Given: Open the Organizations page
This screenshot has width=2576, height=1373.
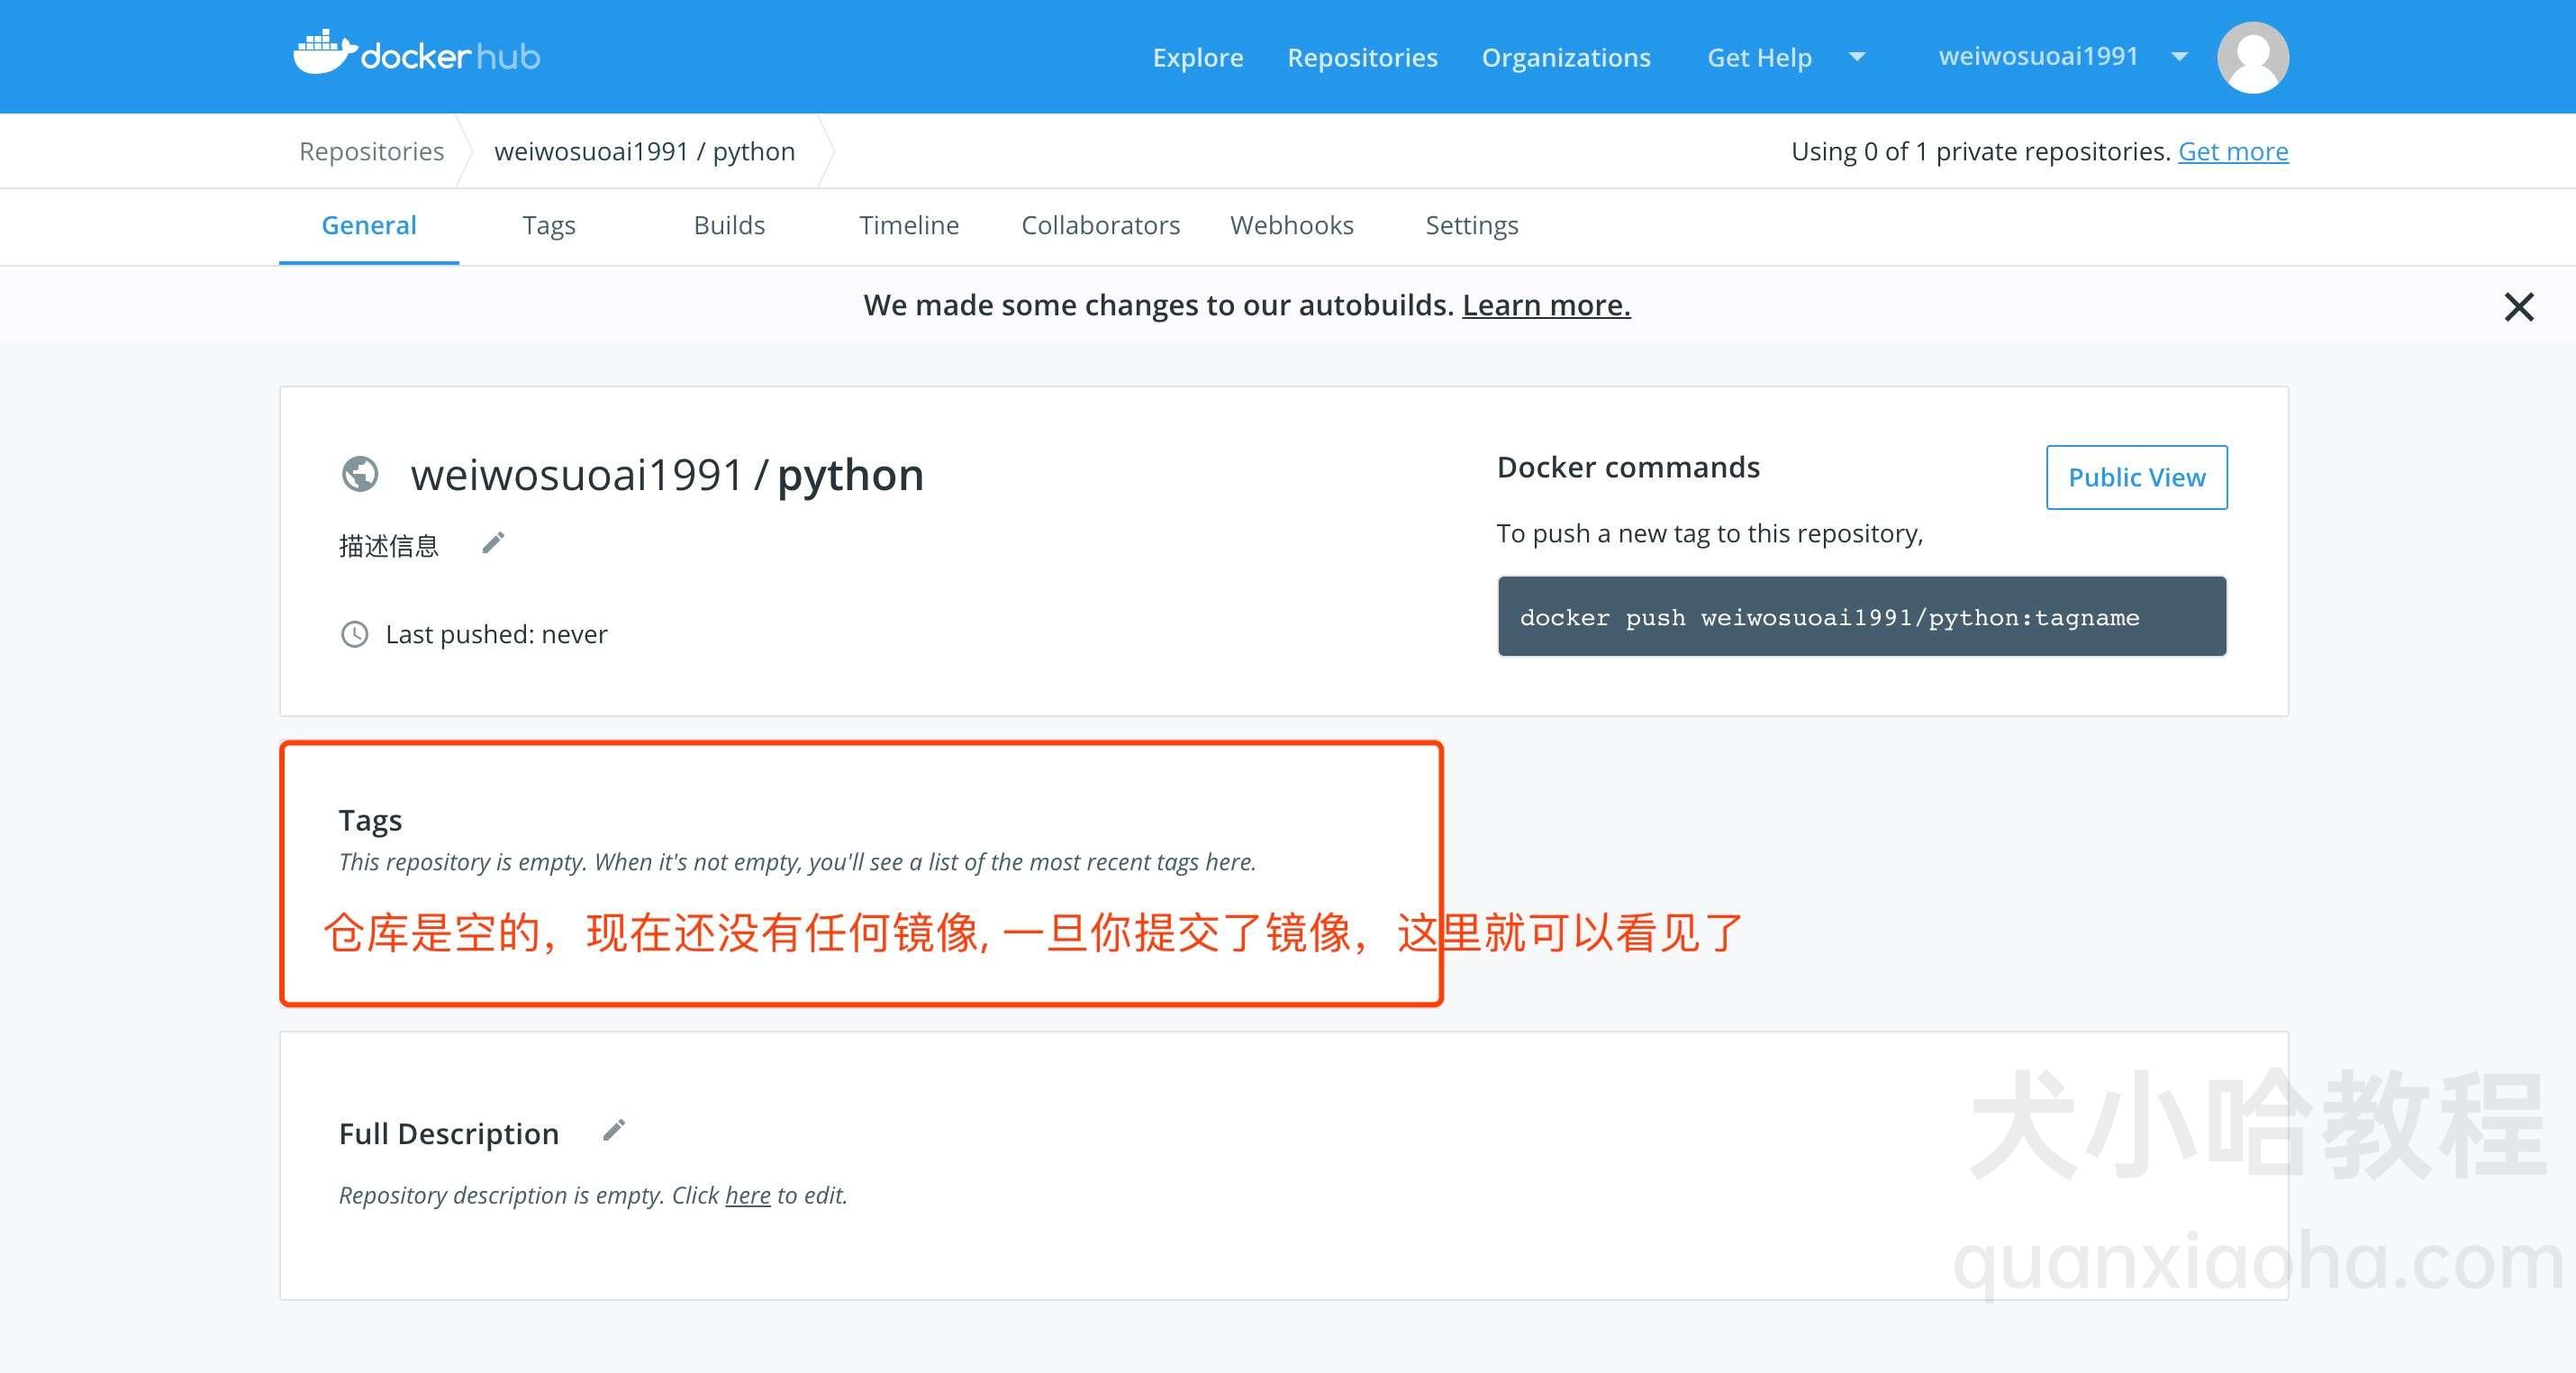Looking at the screenshot, I should coord(1566,57).
